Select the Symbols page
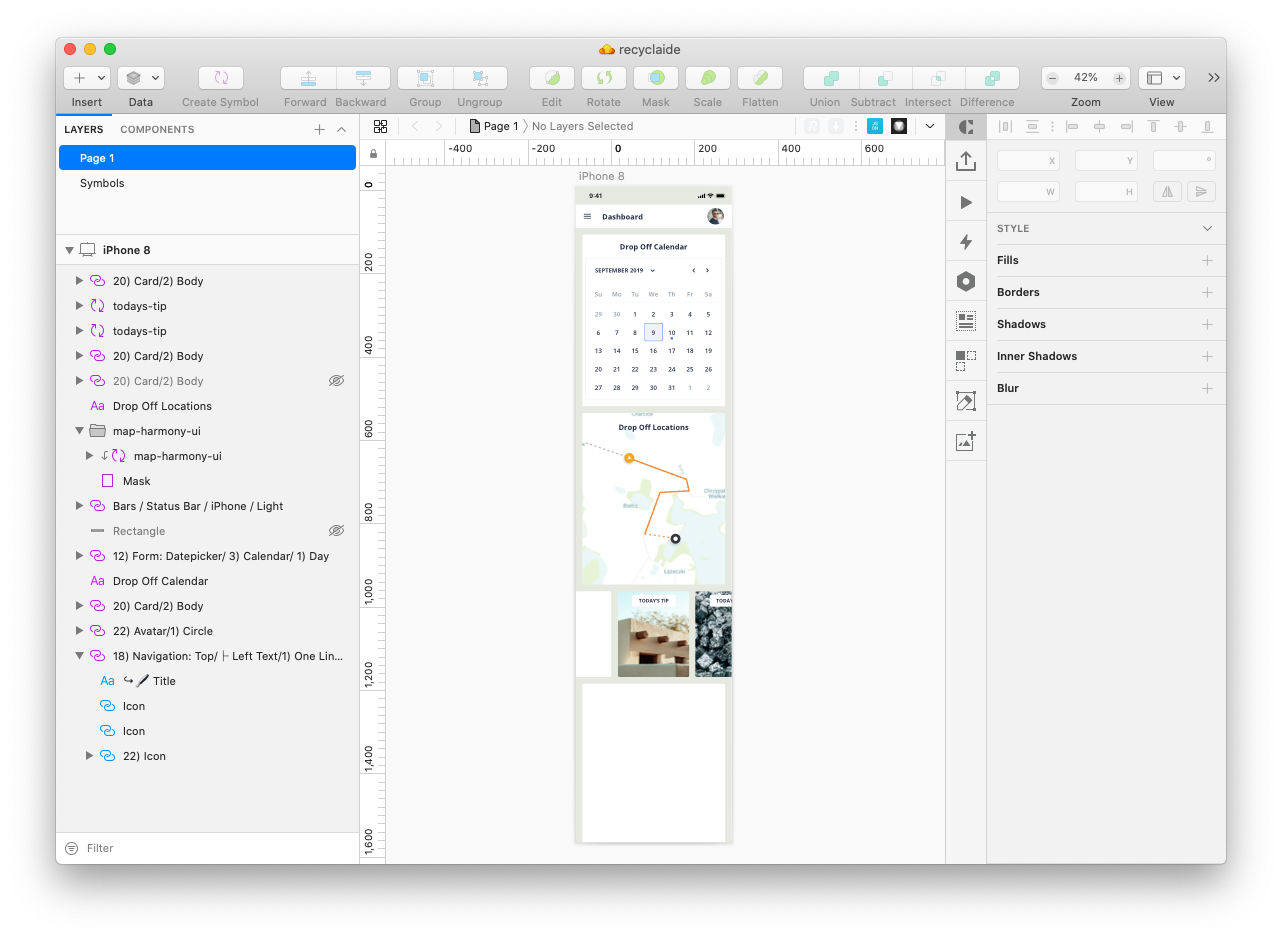 pyautogui.click(x=102, y=183)
